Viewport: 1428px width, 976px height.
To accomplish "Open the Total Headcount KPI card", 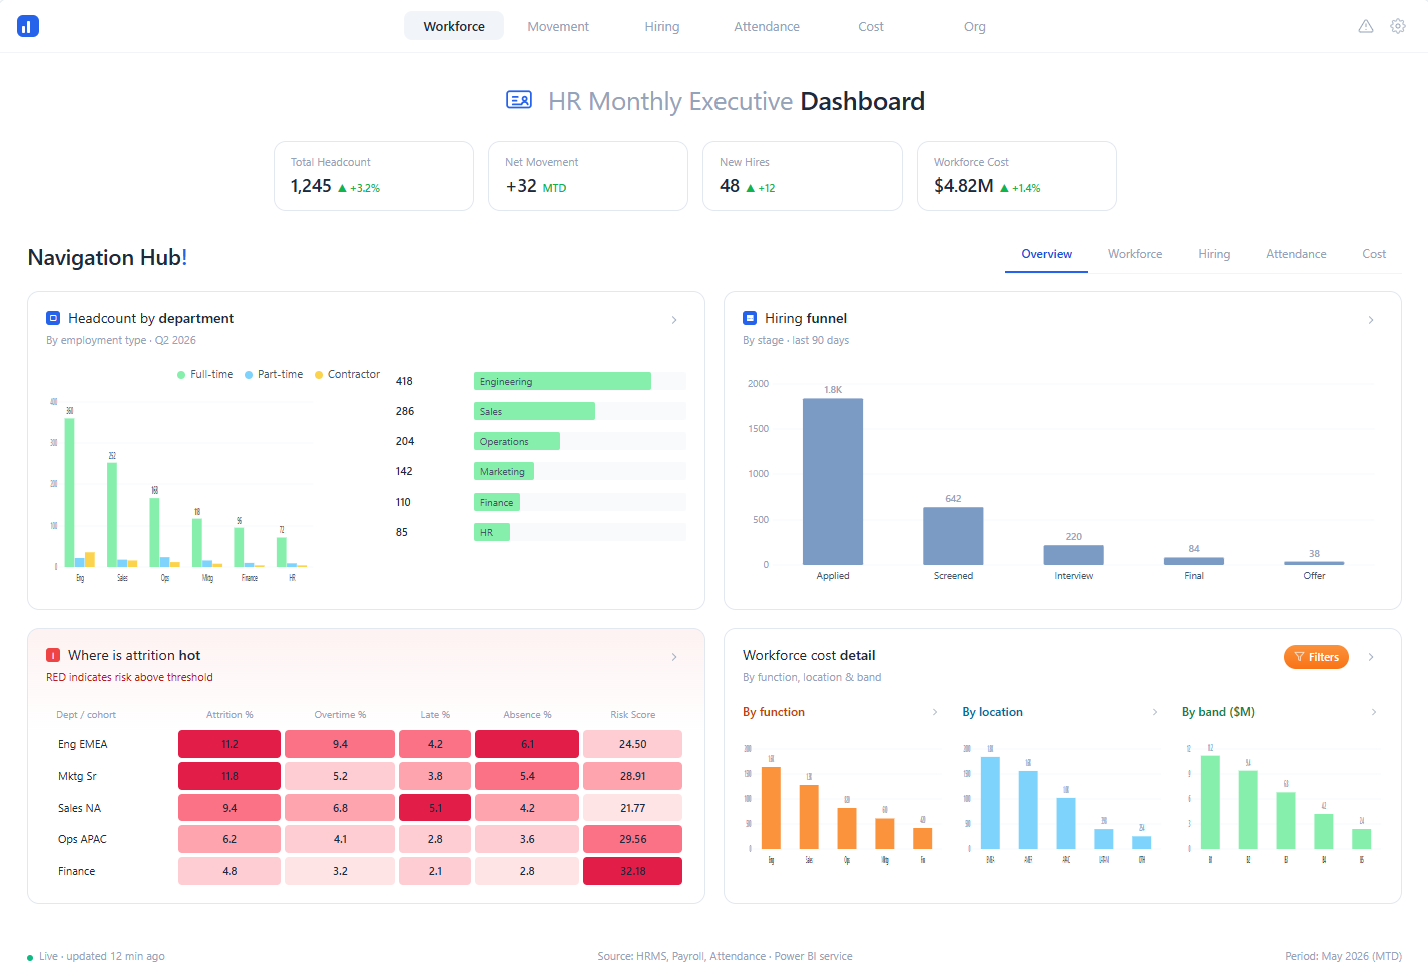I will point(374,176).
